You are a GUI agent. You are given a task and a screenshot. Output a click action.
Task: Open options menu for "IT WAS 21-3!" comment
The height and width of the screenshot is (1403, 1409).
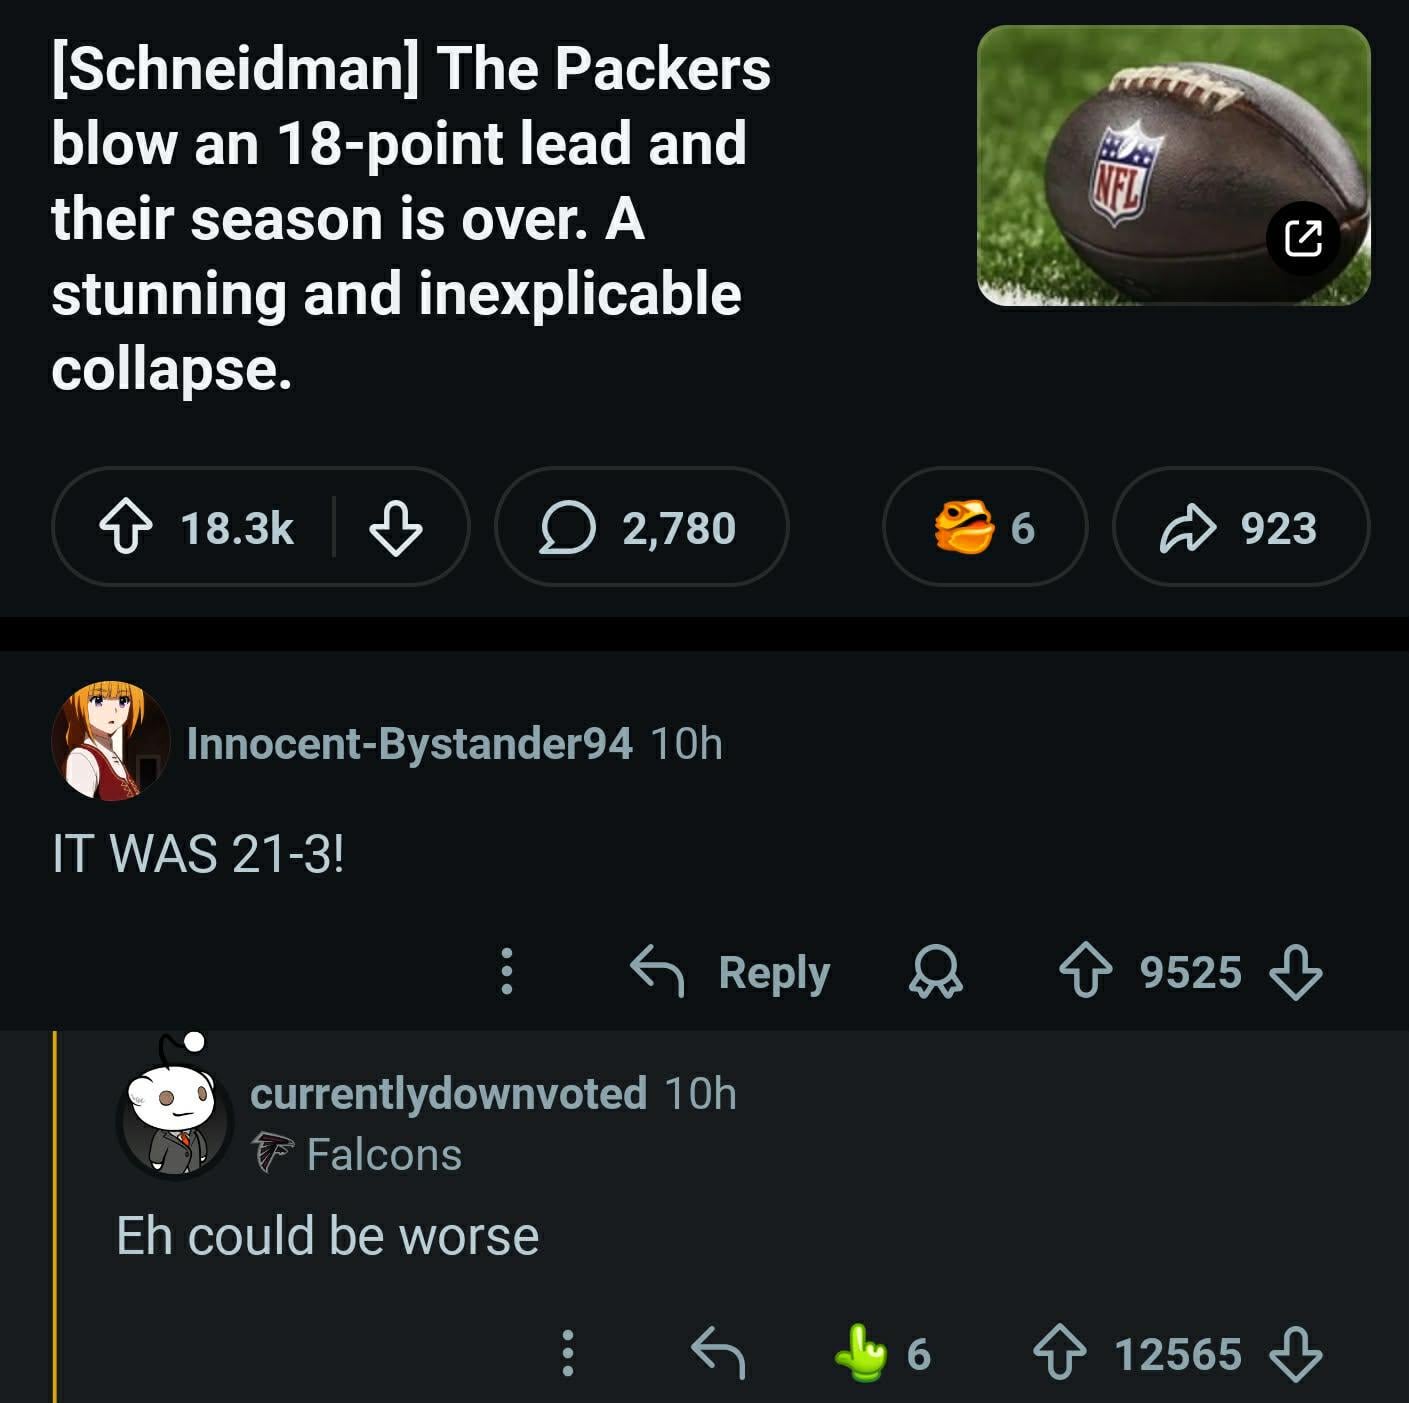507,972
